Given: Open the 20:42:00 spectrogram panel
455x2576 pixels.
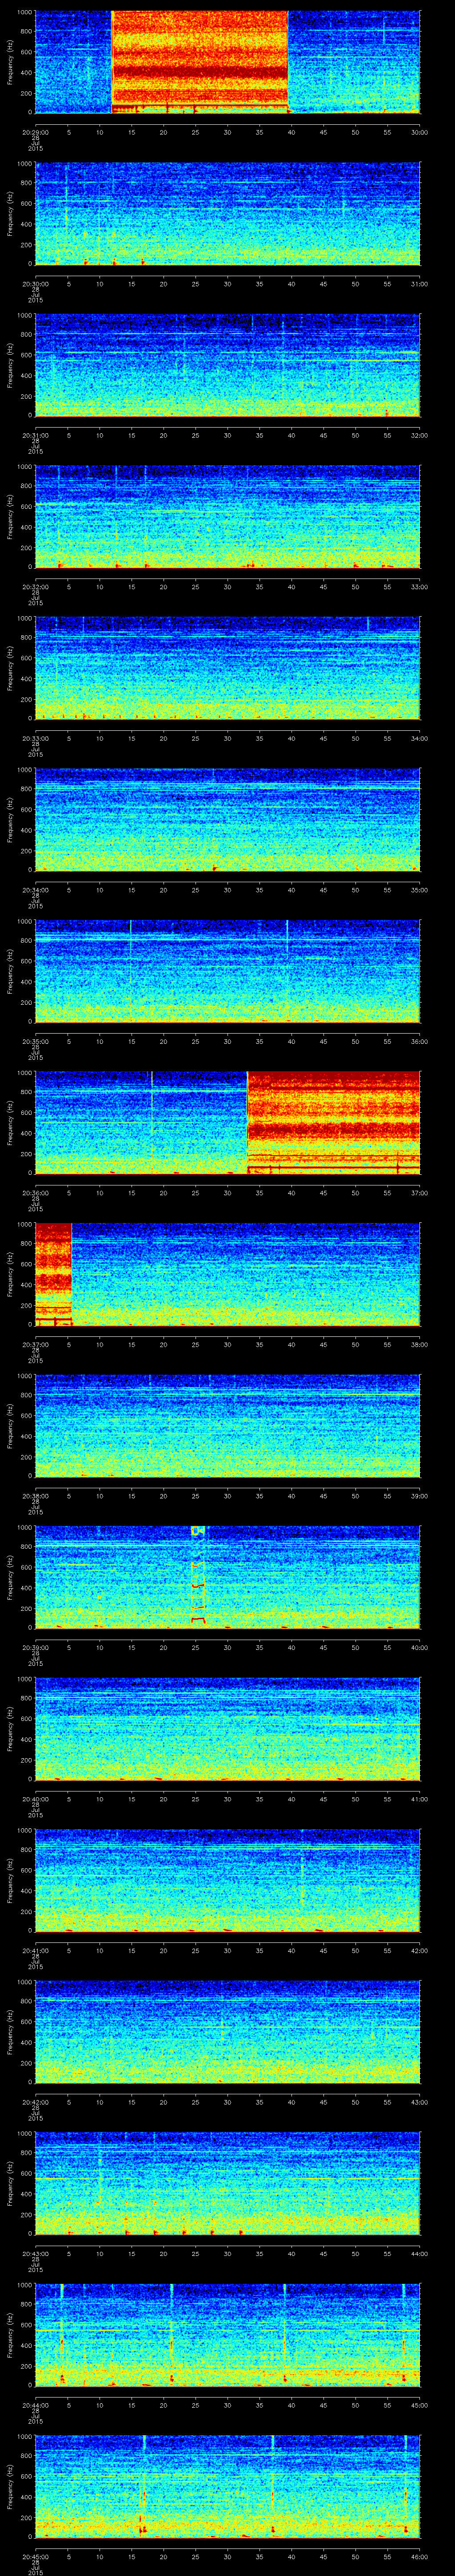Looking at the screenshot, I should [228, 2032].
